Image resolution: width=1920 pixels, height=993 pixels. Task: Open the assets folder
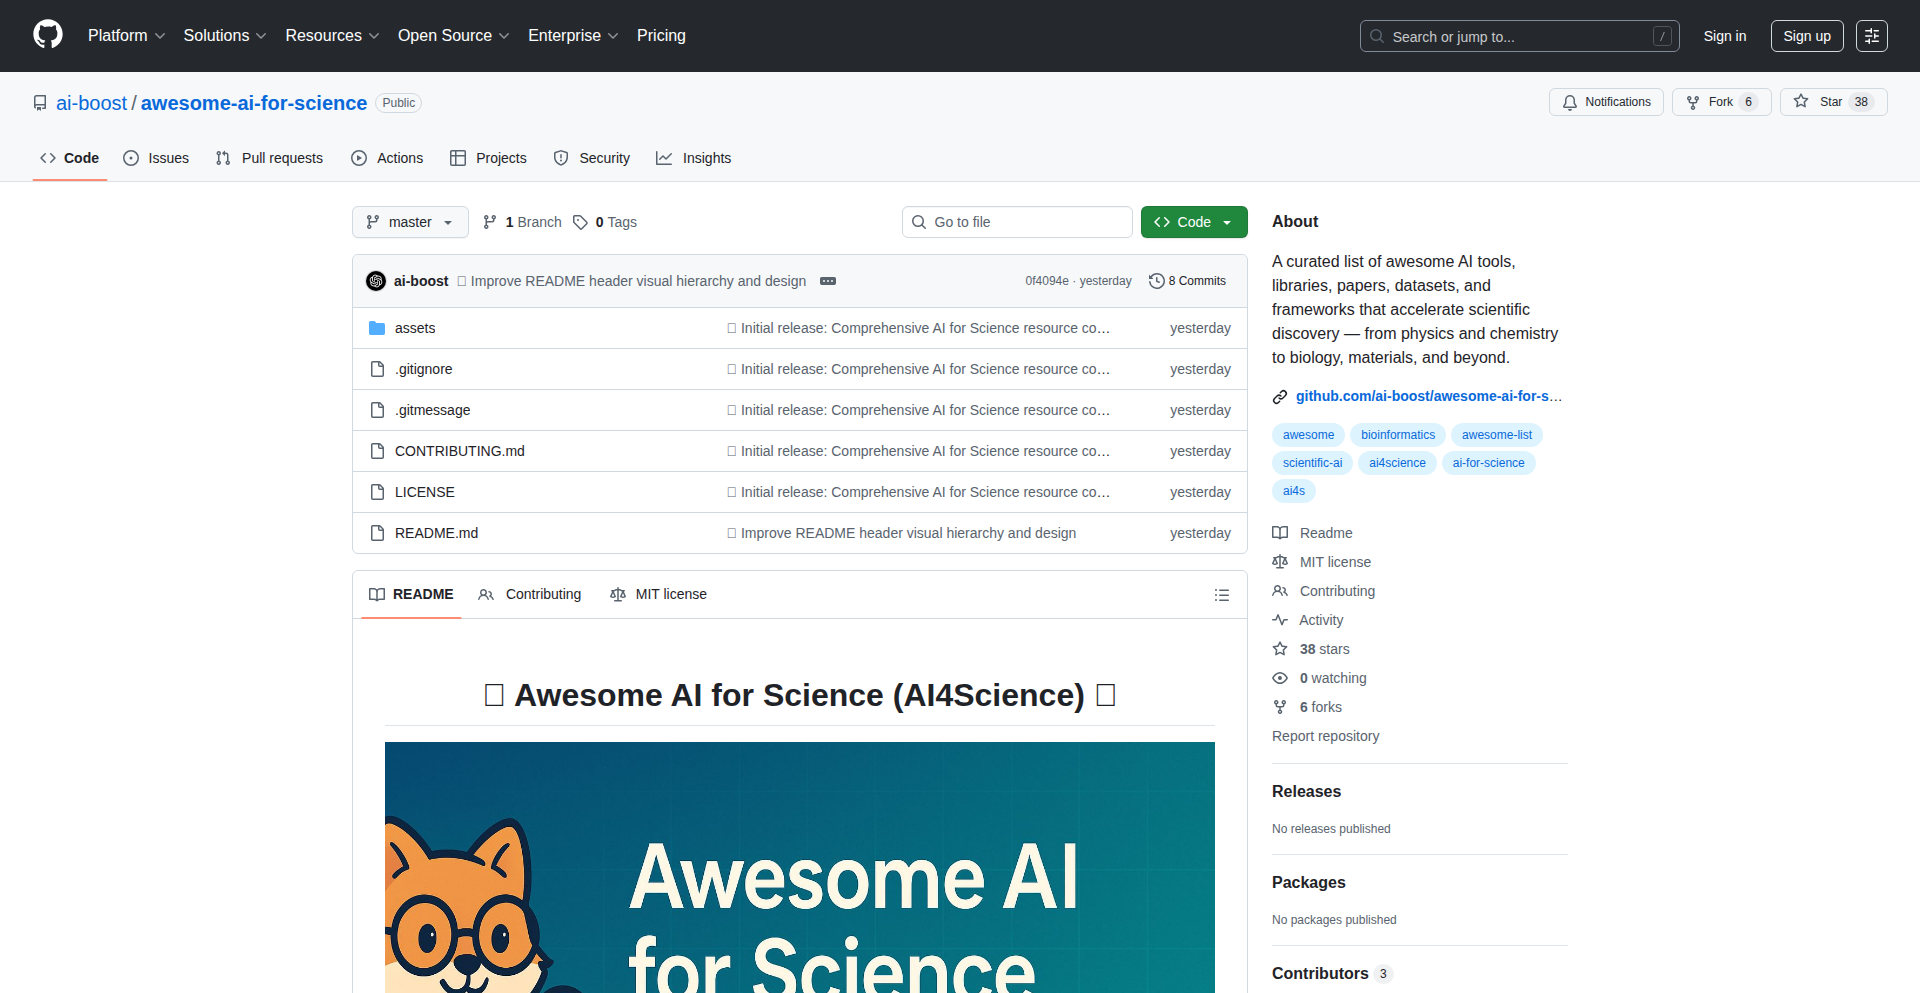tap(414, 328)
